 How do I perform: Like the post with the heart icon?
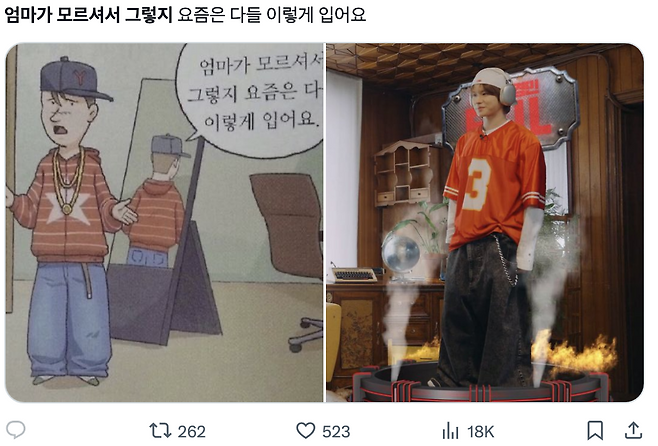coord(306,431)
